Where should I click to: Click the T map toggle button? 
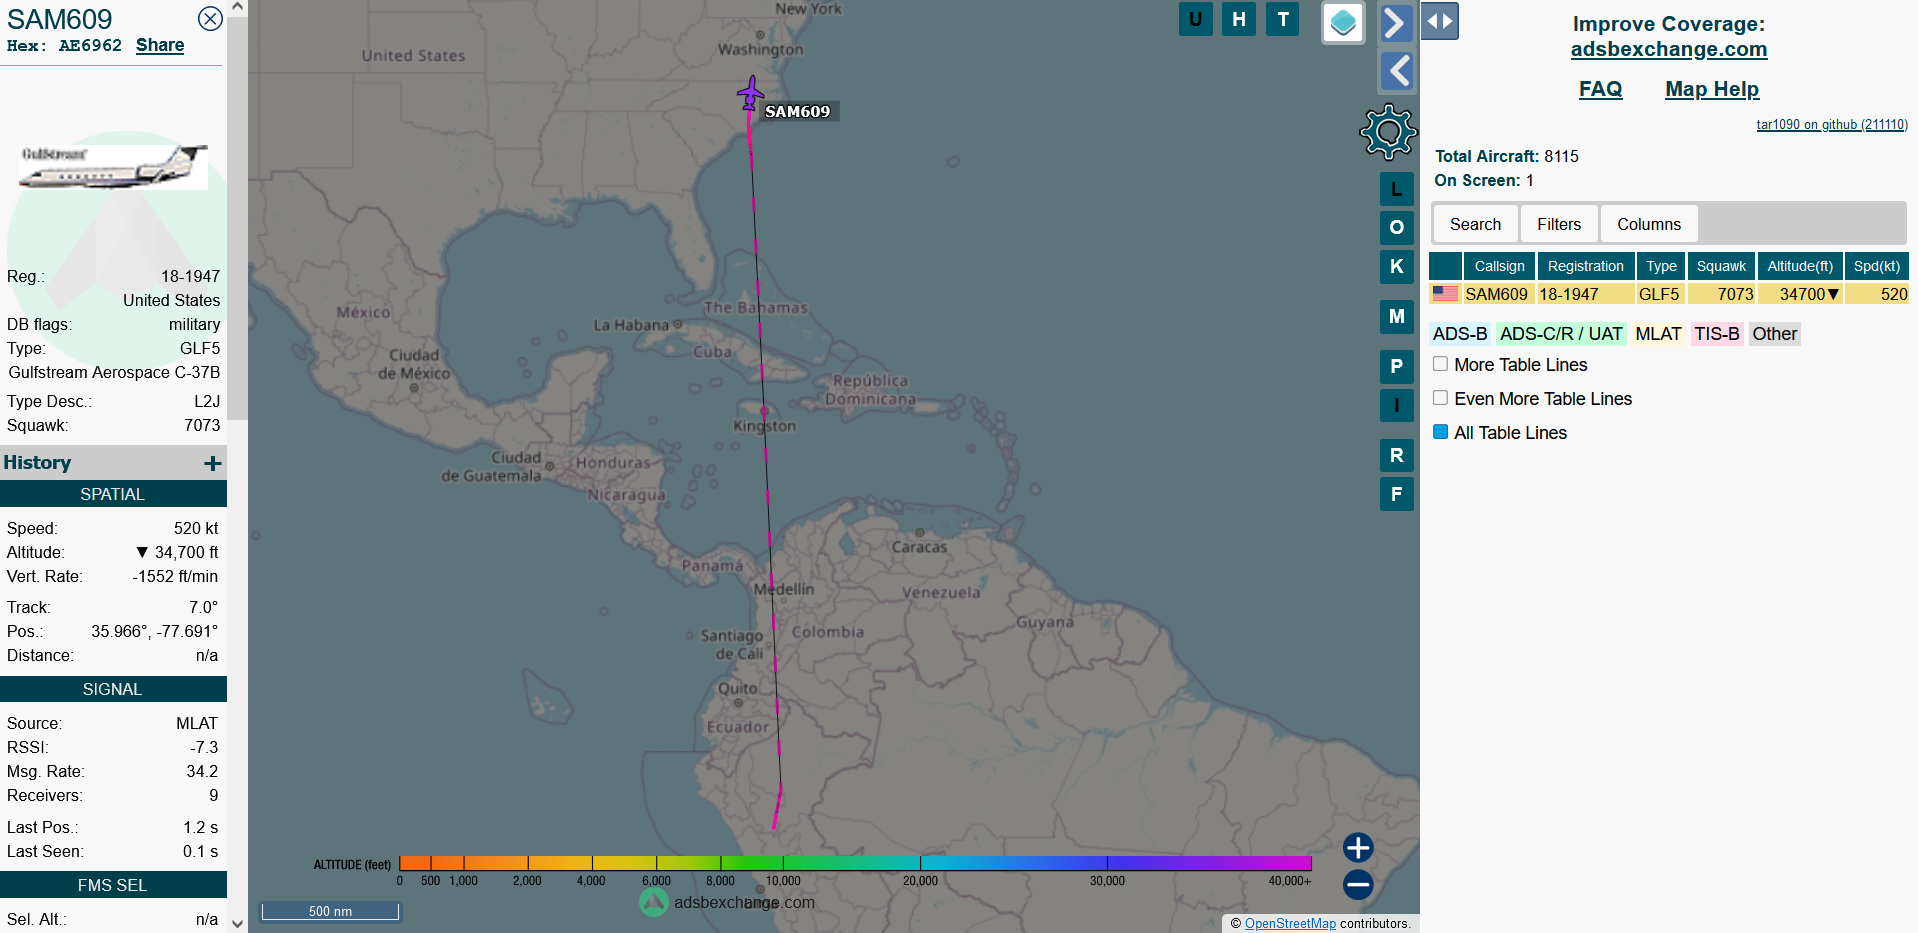point(1283,19)
